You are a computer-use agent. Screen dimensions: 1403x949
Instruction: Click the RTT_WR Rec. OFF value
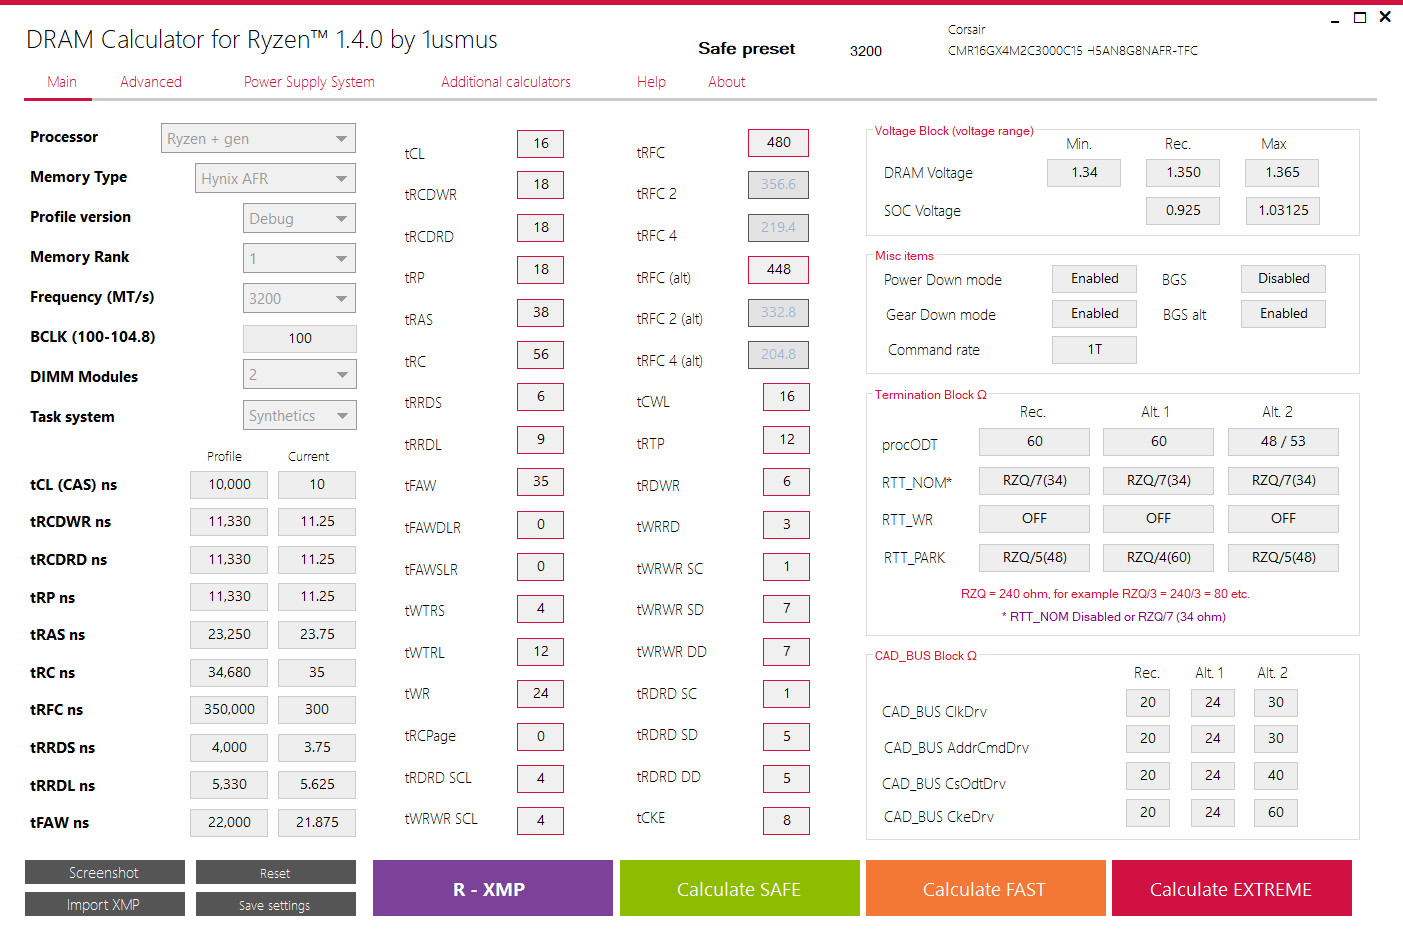pos(1034,519)
